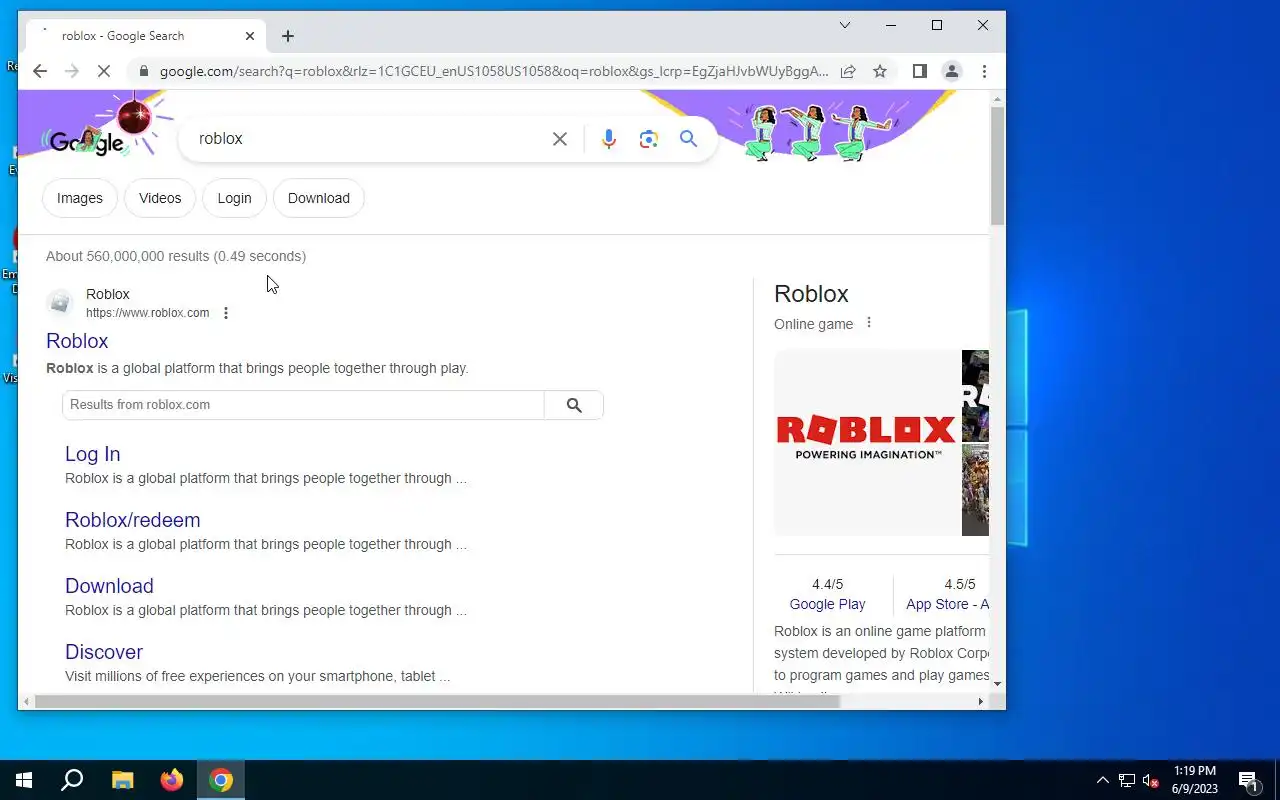Open the Chrome profile icon

(x=952, y=71)
